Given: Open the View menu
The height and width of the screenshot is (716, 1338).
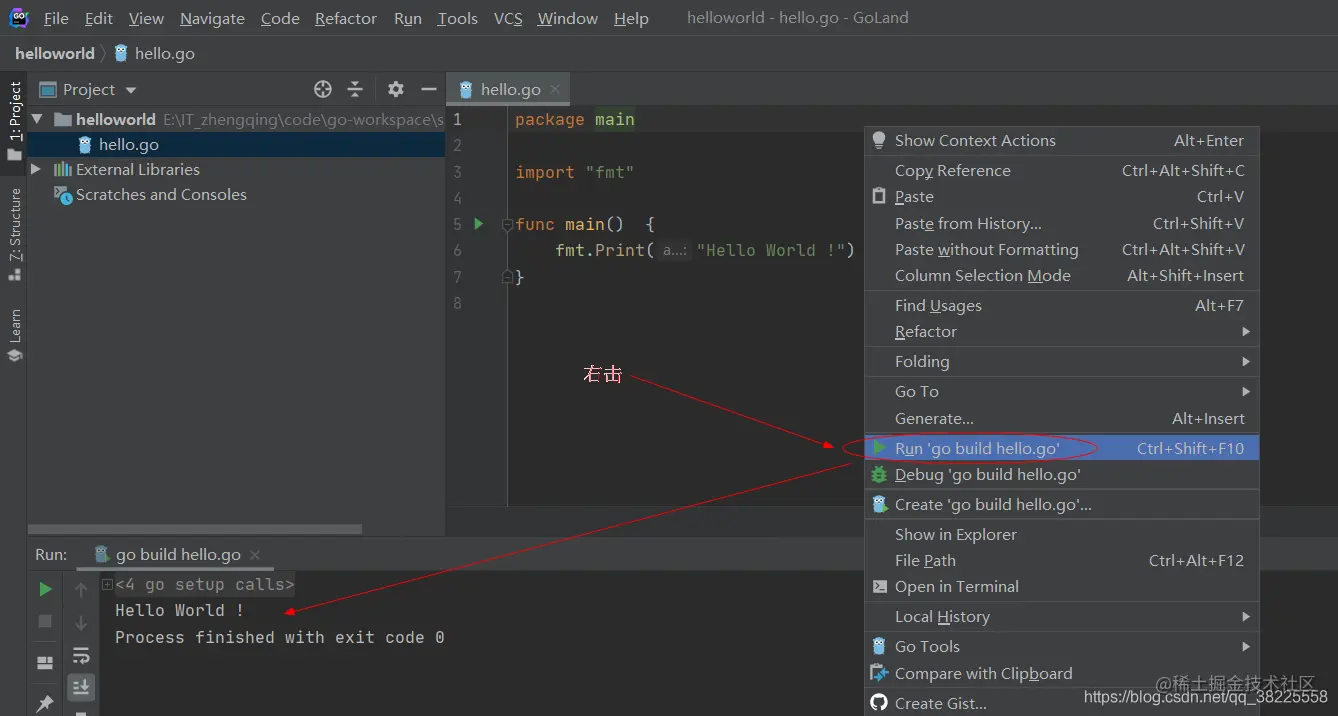Looking at the screenshot, I should click(x=146, y=18).
